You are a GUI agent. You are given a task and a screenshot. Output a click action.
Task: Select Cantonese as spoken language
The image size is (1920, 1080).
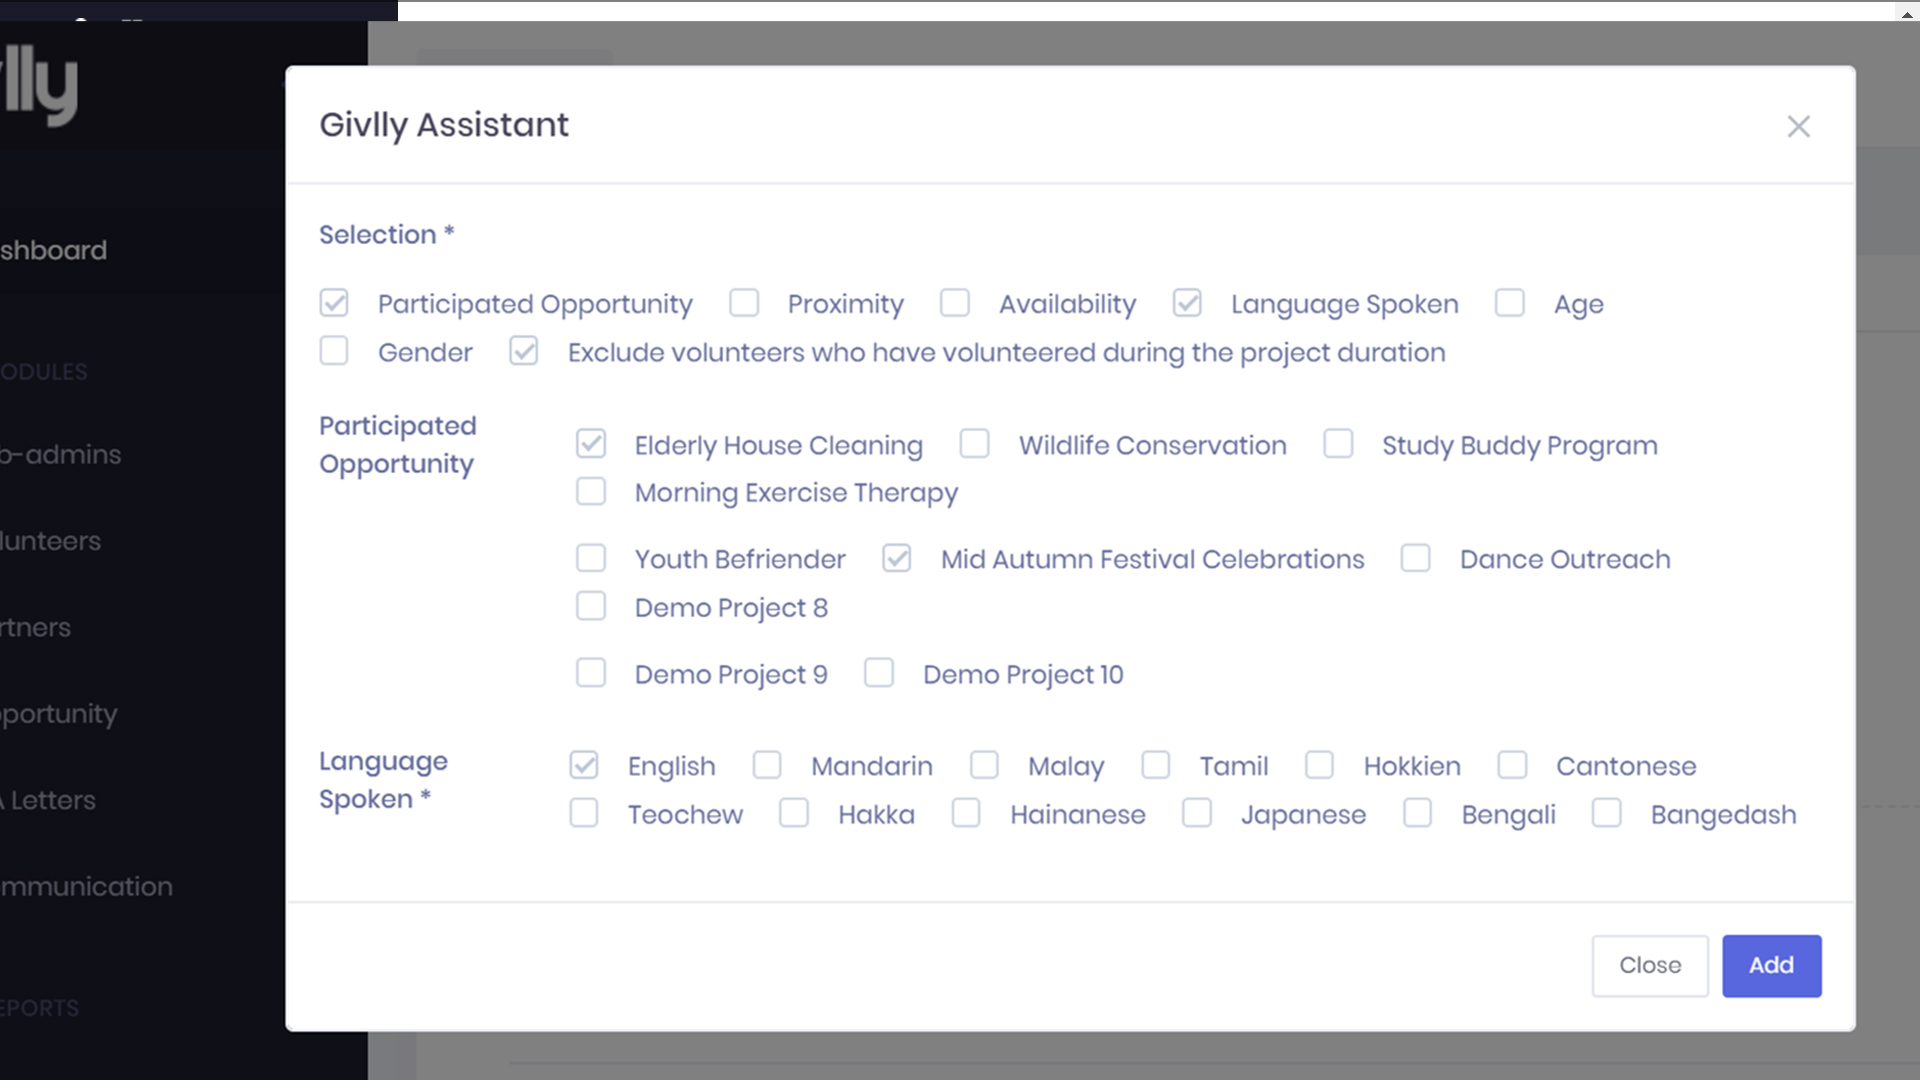pyautogui.click(x=1512, y=765)
